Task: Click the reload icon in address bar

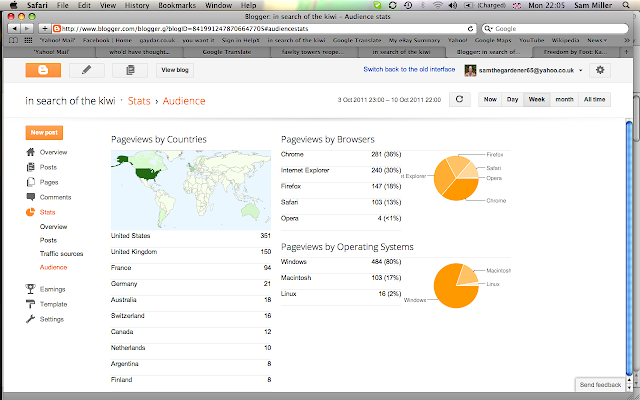Action: (x=470, y=29)
